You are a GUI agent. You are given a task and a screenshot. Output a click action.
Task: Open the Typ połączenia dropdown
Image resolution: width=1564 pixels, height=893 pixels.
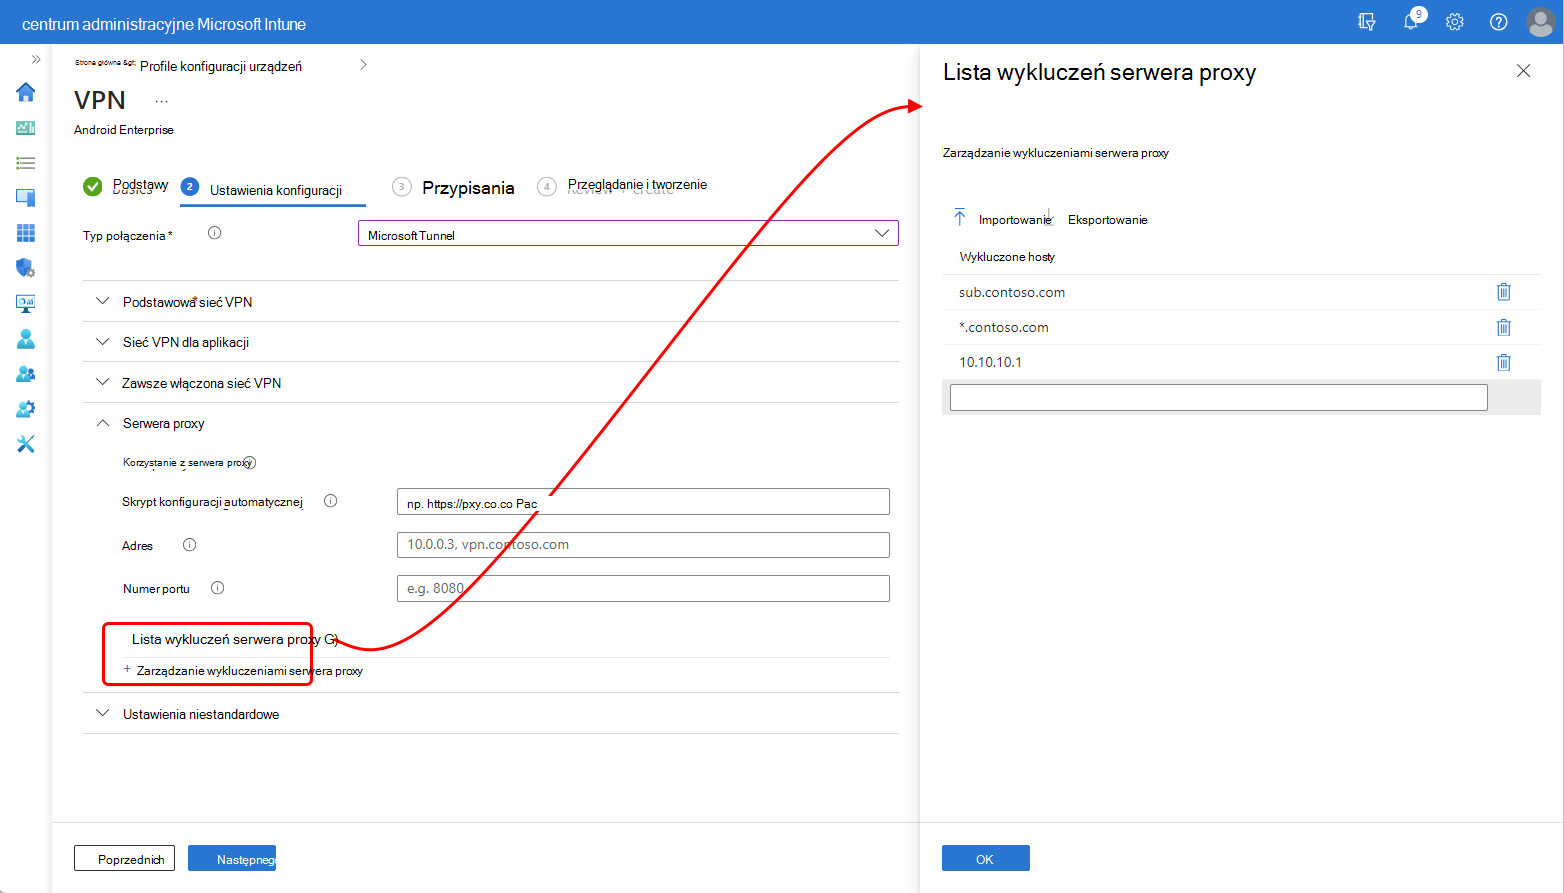(x=628, y=233)
